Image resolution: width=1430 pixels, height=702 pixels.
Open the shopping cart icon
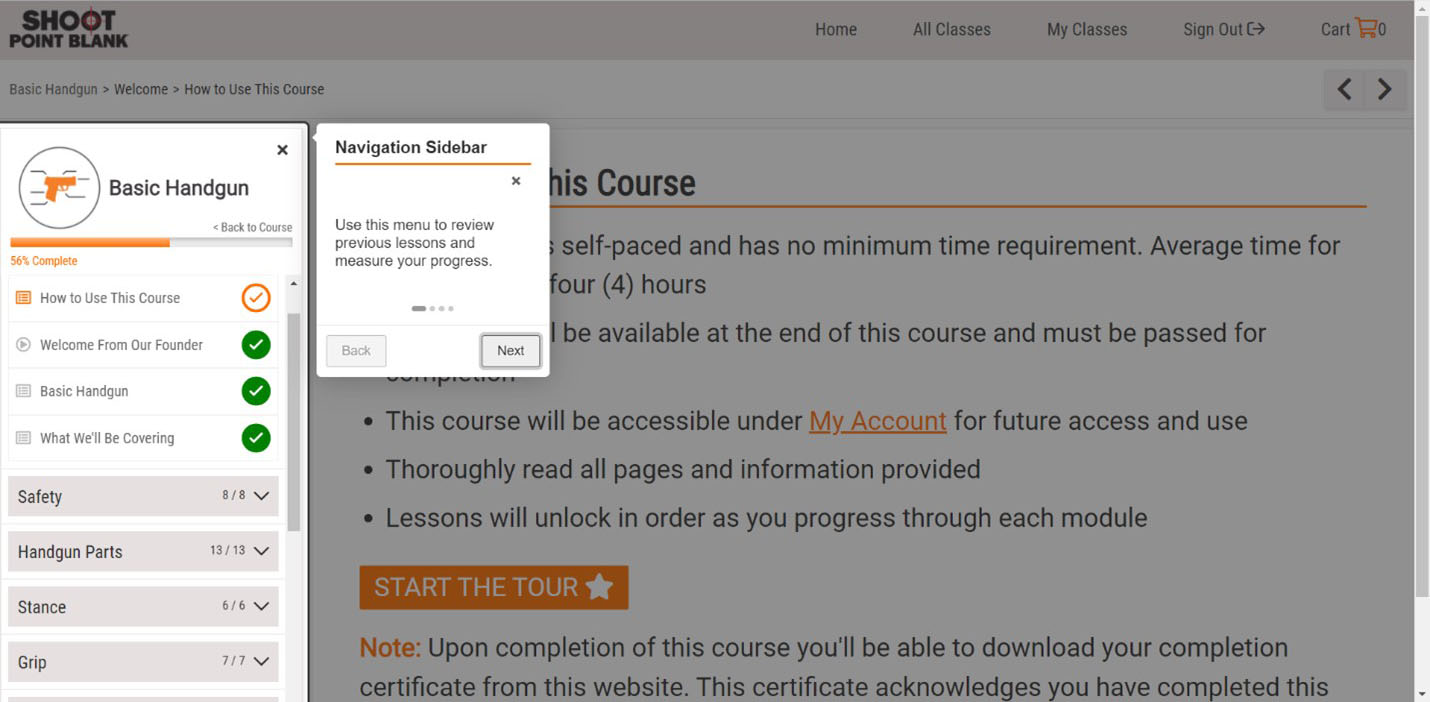pyautogui.click(x=1365, y=28)
